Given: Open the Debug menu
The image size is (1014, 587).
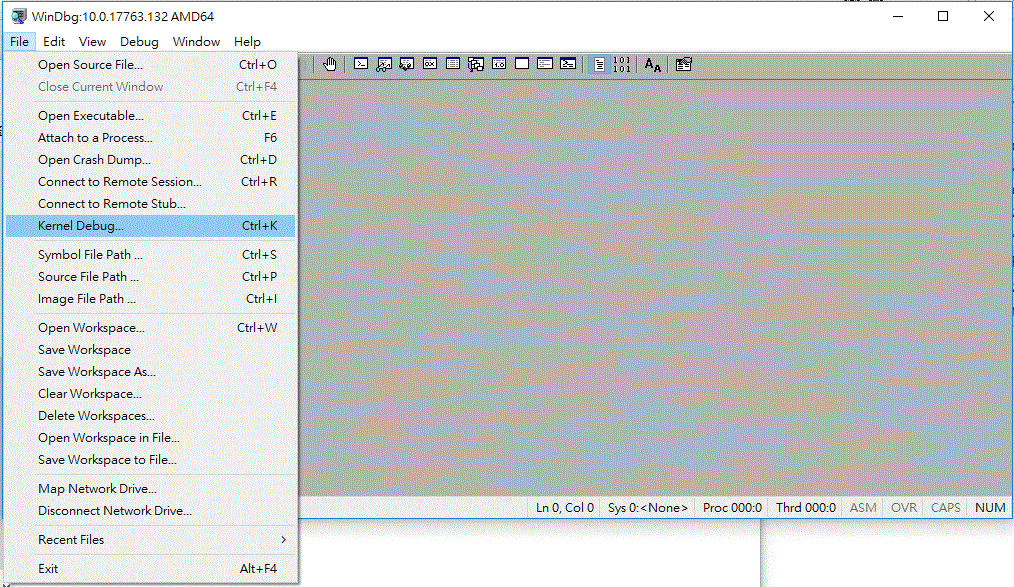Looking at the screenshot, I should click(x=139, y=41).
